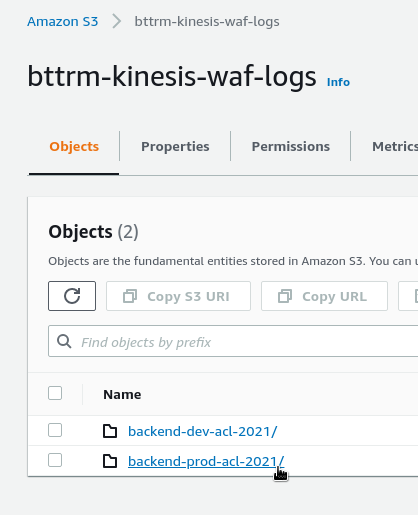Click the partially visible button after Copy URL
This screenshot has height=515, width=418.
coord(408,296)
